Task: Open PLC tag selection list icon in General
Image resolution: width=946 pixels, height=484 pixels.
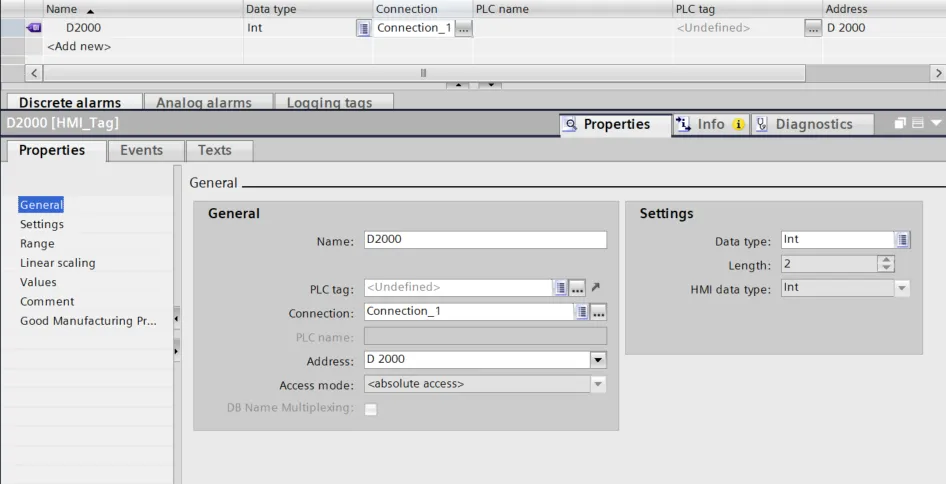Action: [561, 288]
